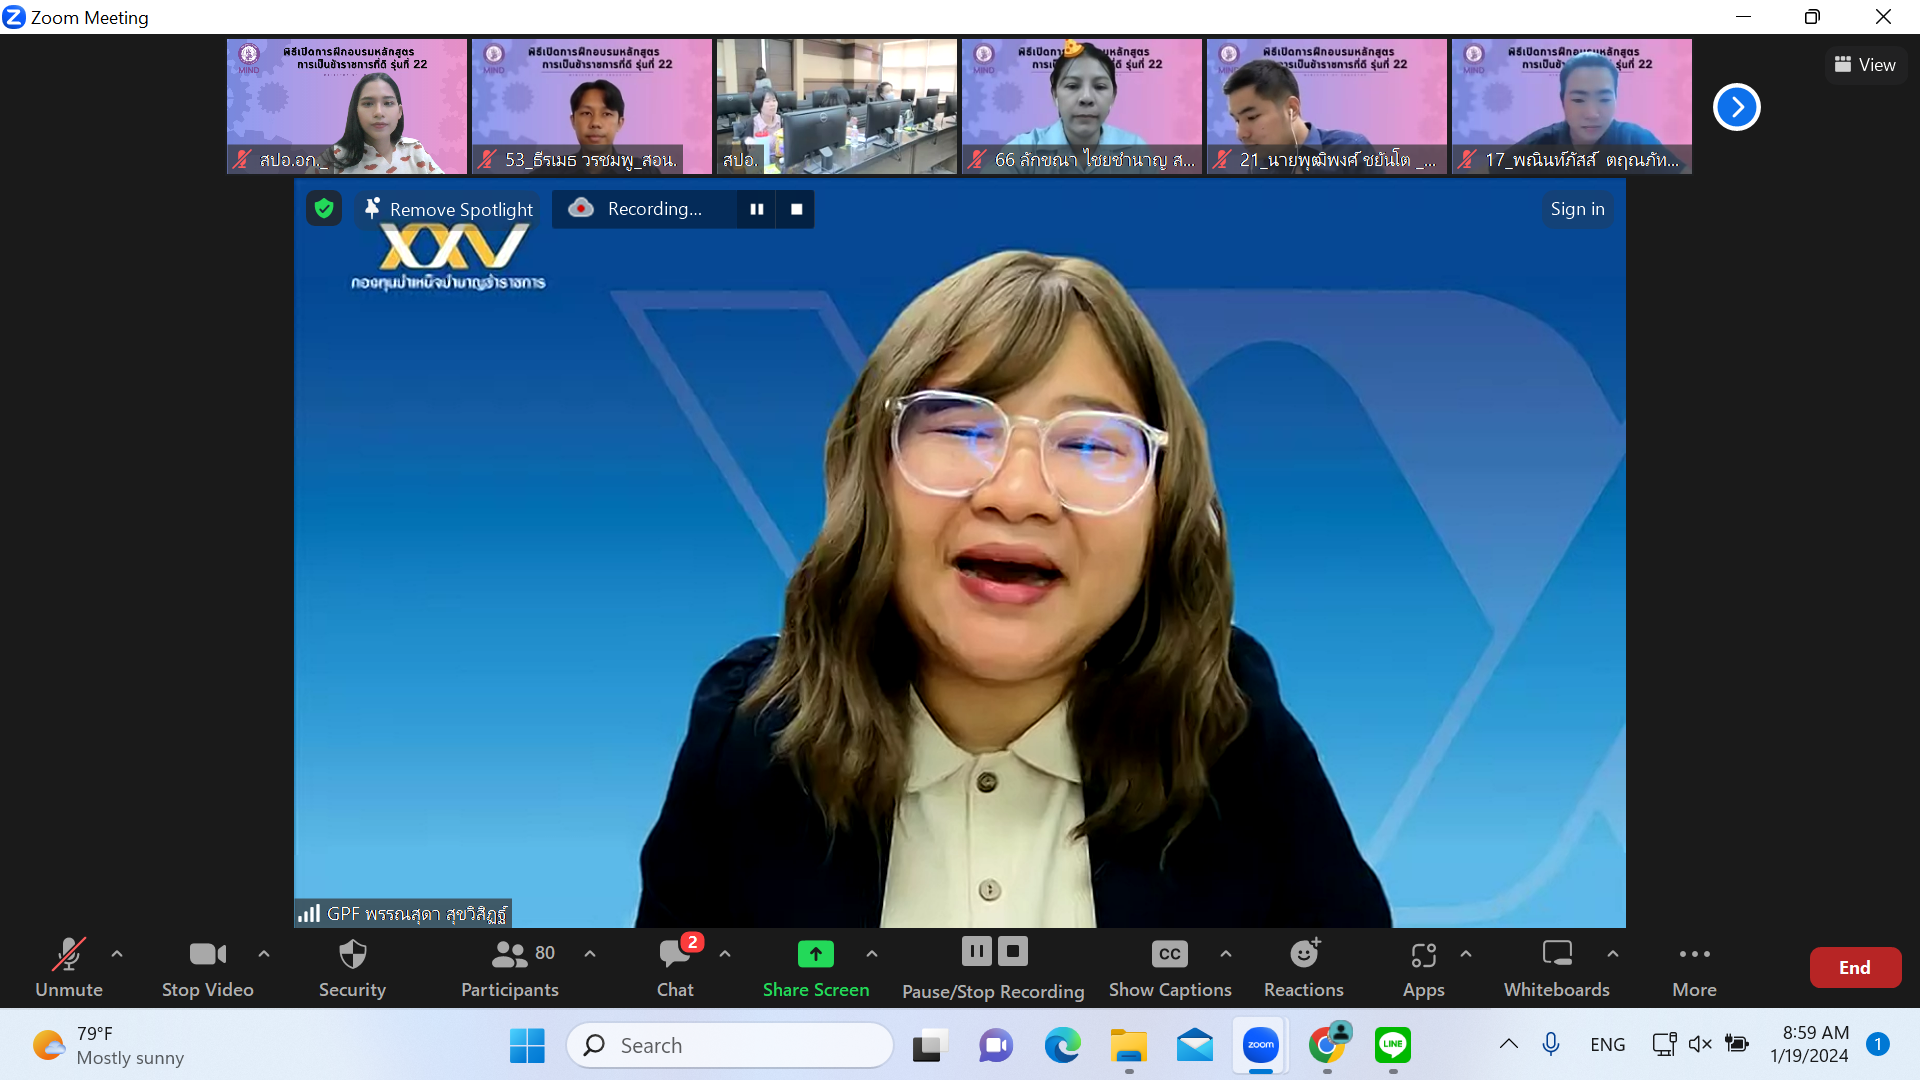Open the Participants list

coord(510,966)
